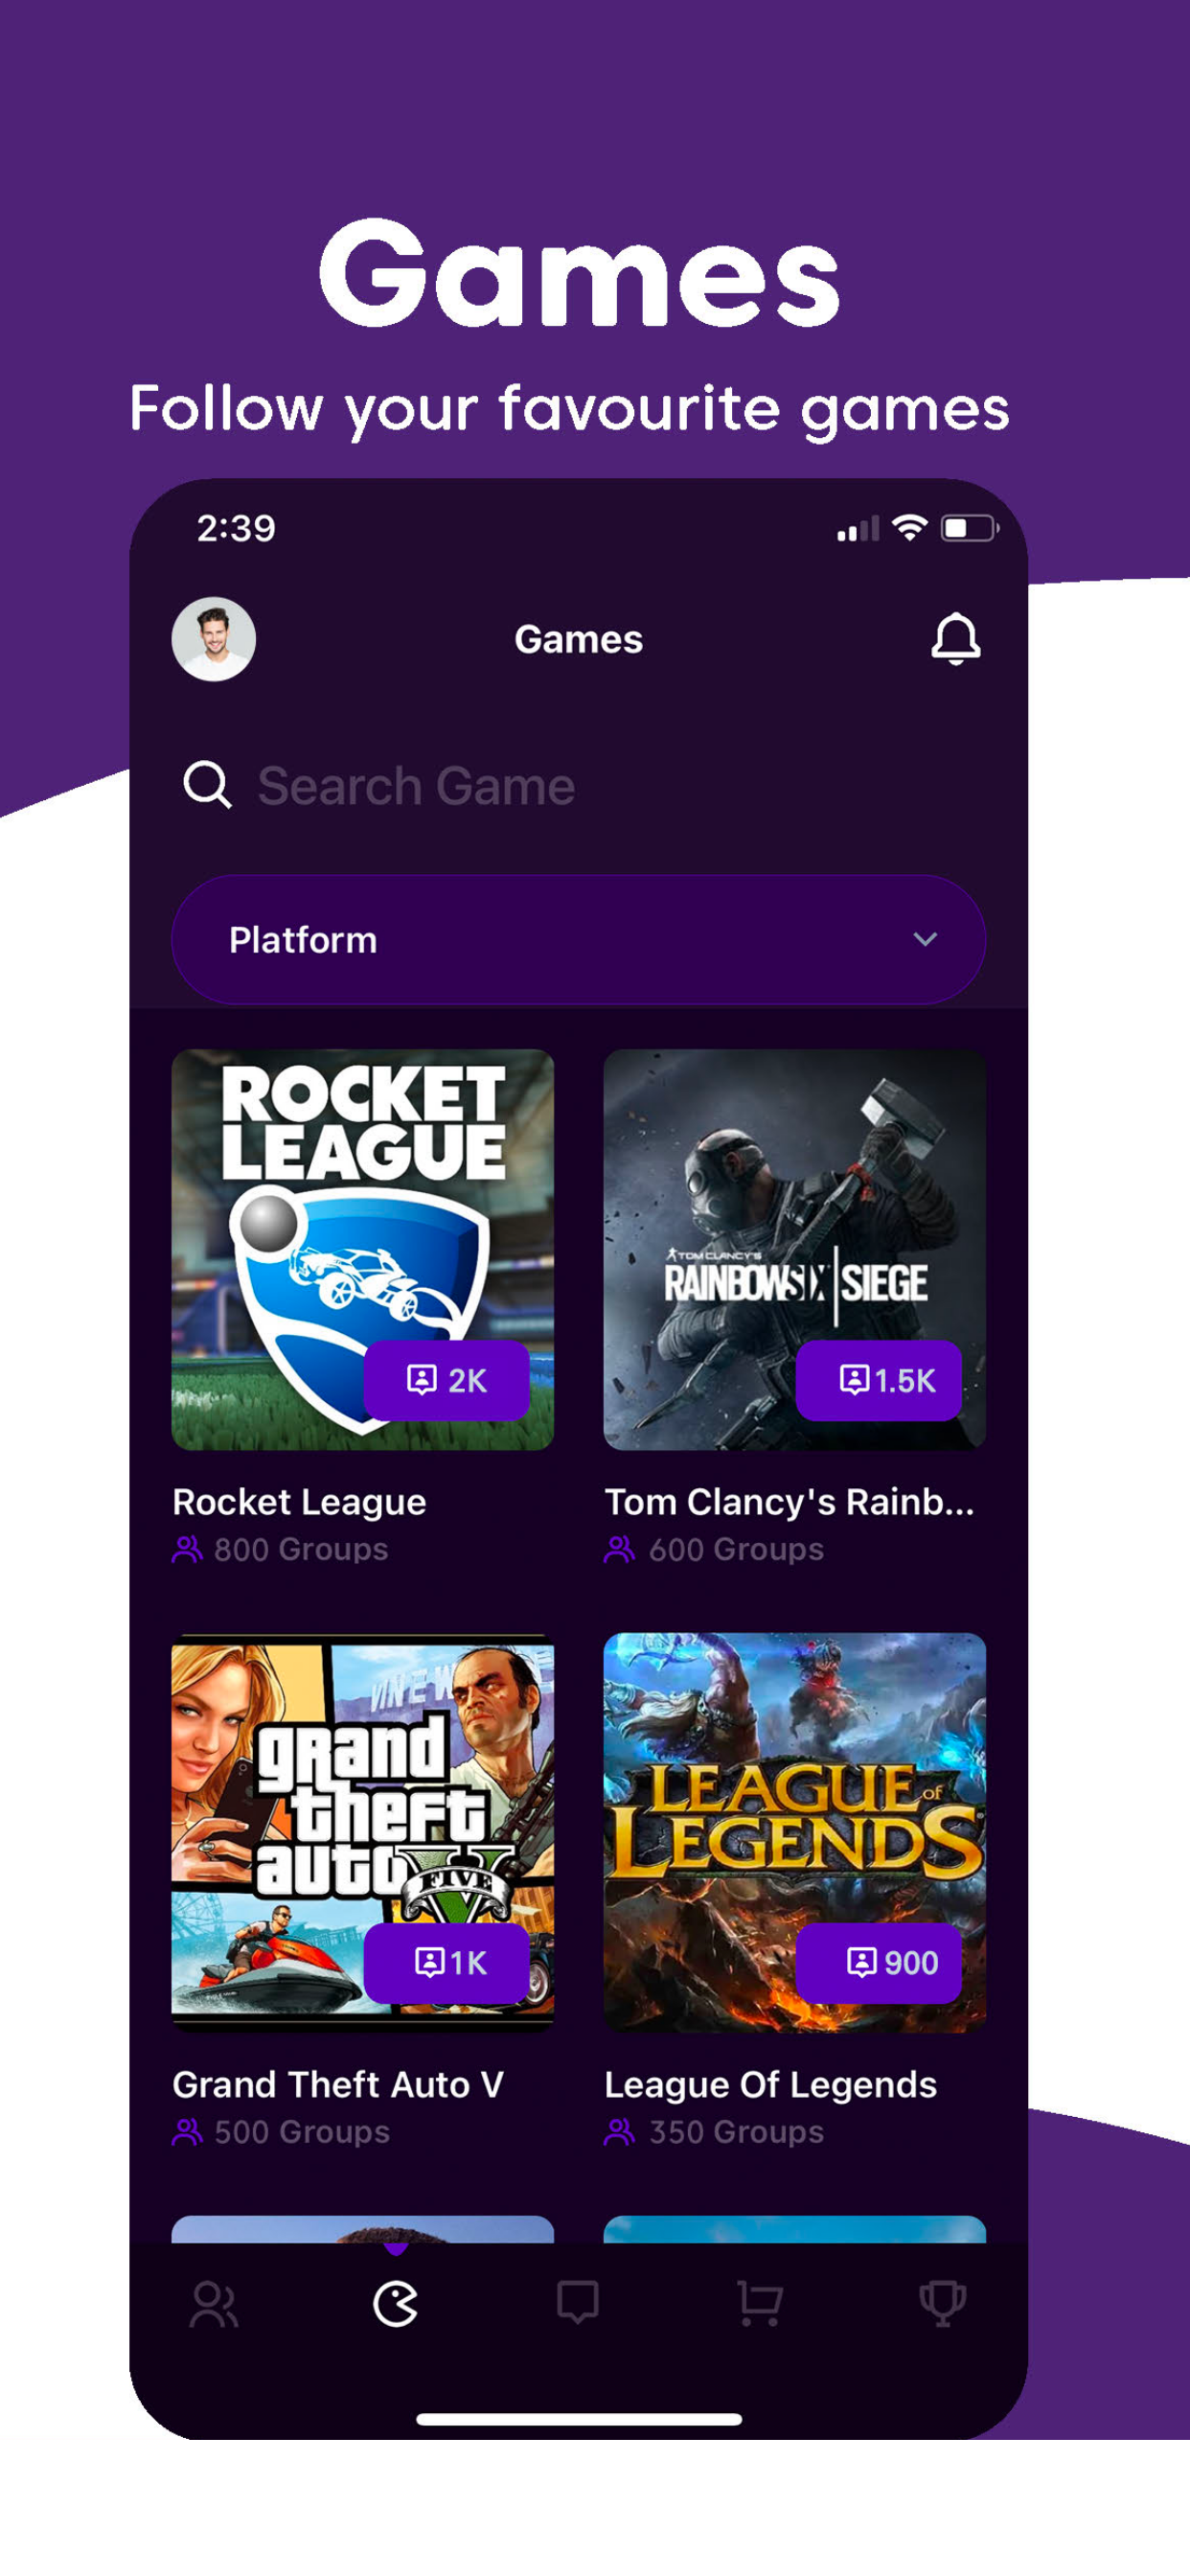This screenshot has width=1190, height=2576.
Task: Tap the 1.5K followers badge
Action: click(879, 1380)
